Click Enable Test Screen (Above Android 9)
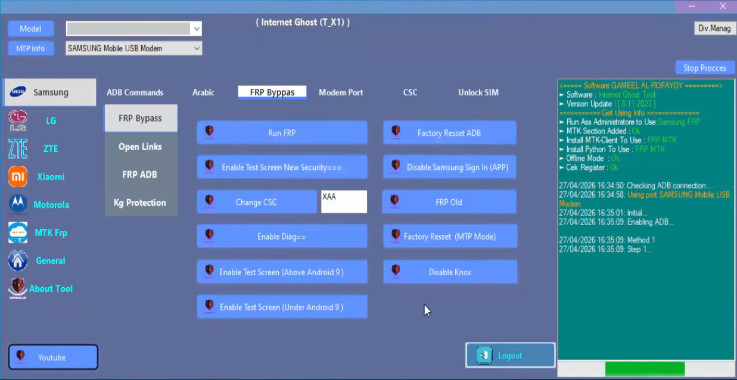Viewport: 737px width, 380px height. (282, 272)
